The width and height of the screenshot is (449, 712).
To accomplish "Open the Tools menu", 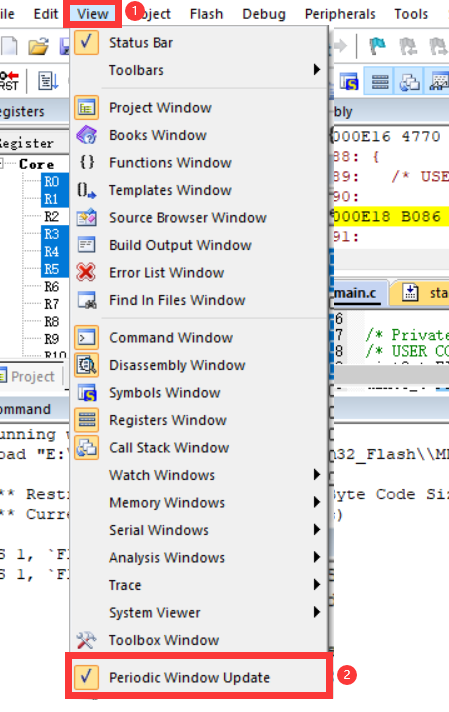I will 411,14.
